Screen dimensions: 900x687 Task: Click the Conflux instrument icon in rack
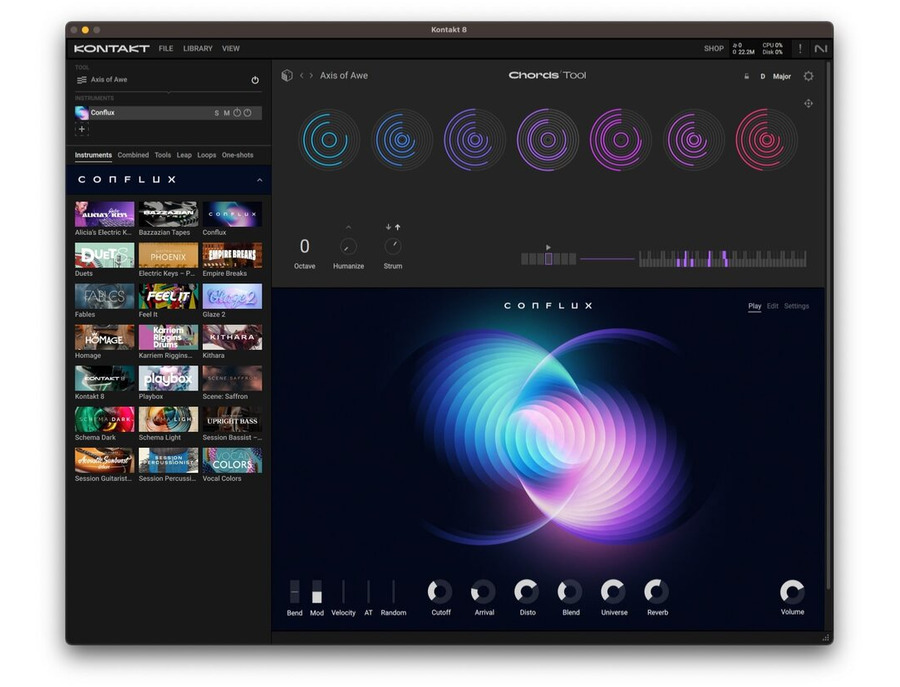coord(82,112)
